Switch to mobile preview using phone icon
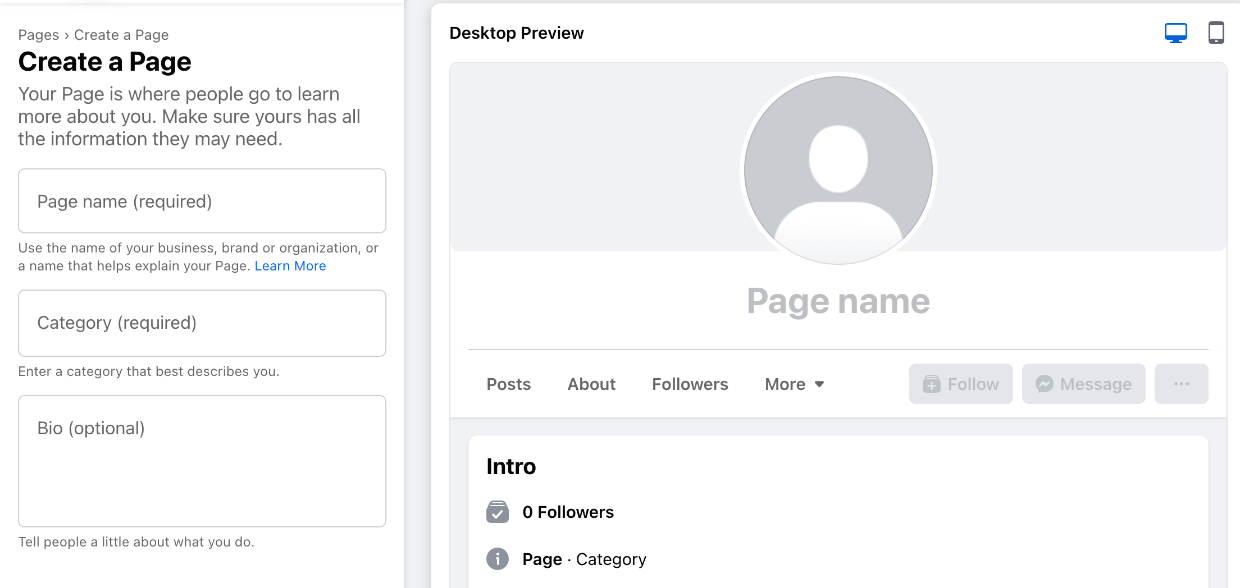 [x=1216, y=32]
